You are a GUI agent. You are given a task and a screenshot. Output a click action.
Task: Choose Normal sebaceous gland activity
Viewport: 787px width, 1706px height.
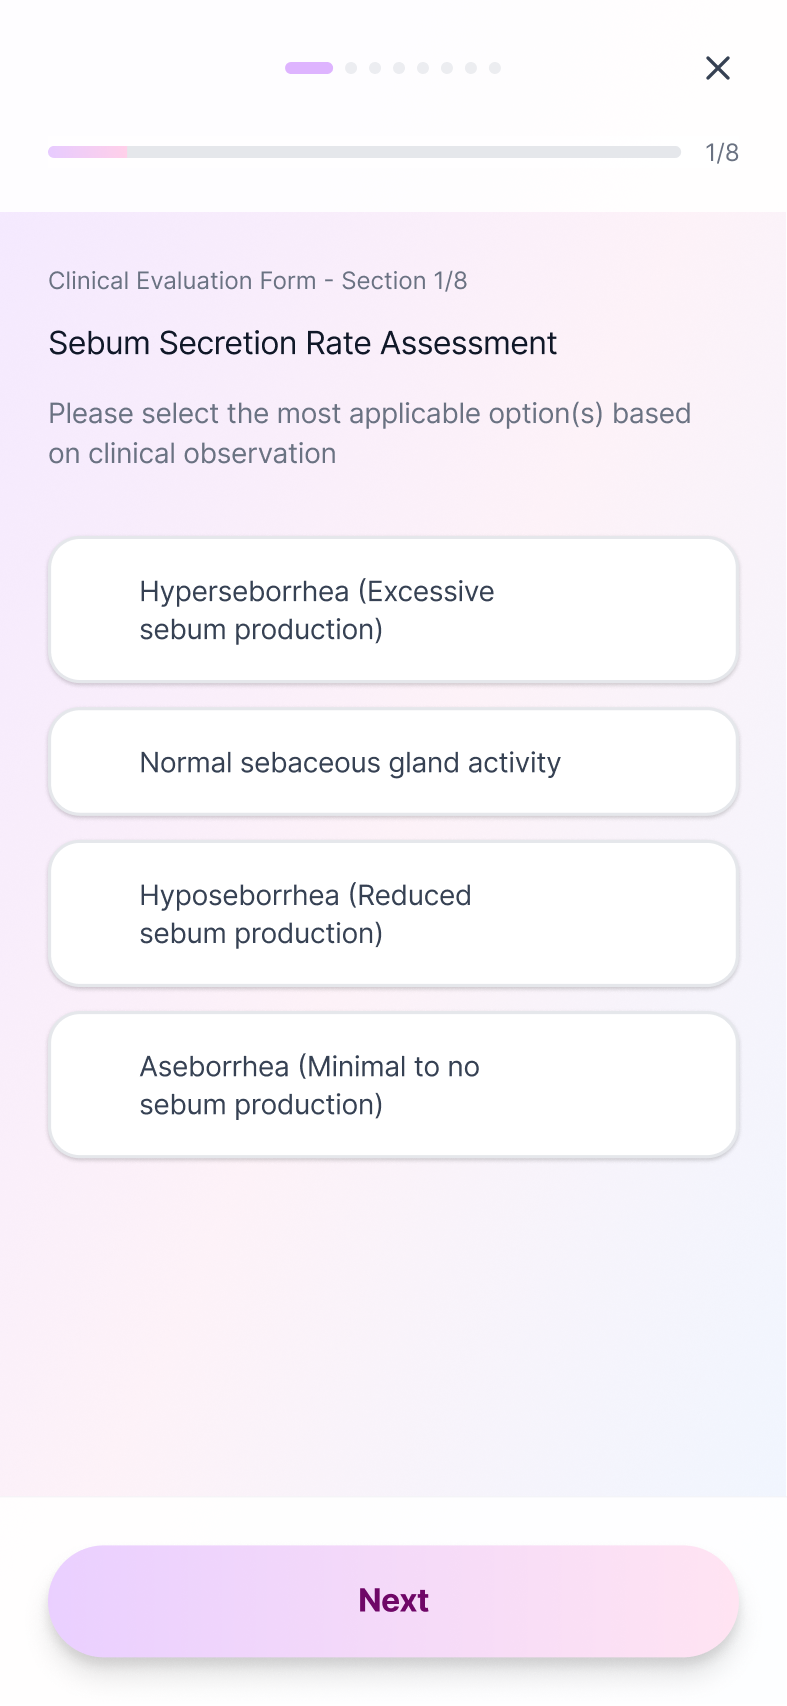(x=393, y=763)
